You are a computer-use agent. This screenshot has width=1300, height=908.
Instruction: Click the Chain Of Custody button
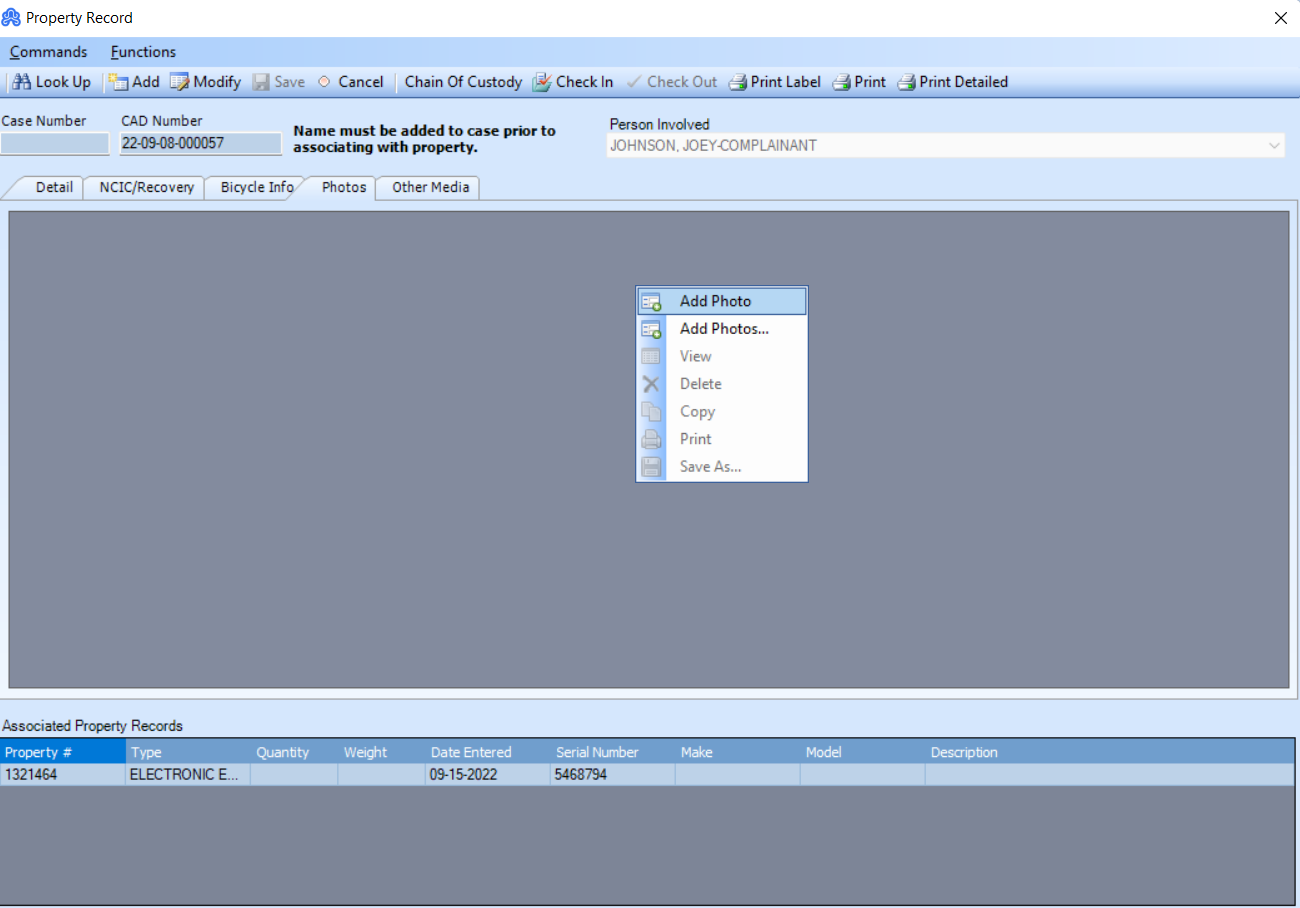tap(463, 82)
